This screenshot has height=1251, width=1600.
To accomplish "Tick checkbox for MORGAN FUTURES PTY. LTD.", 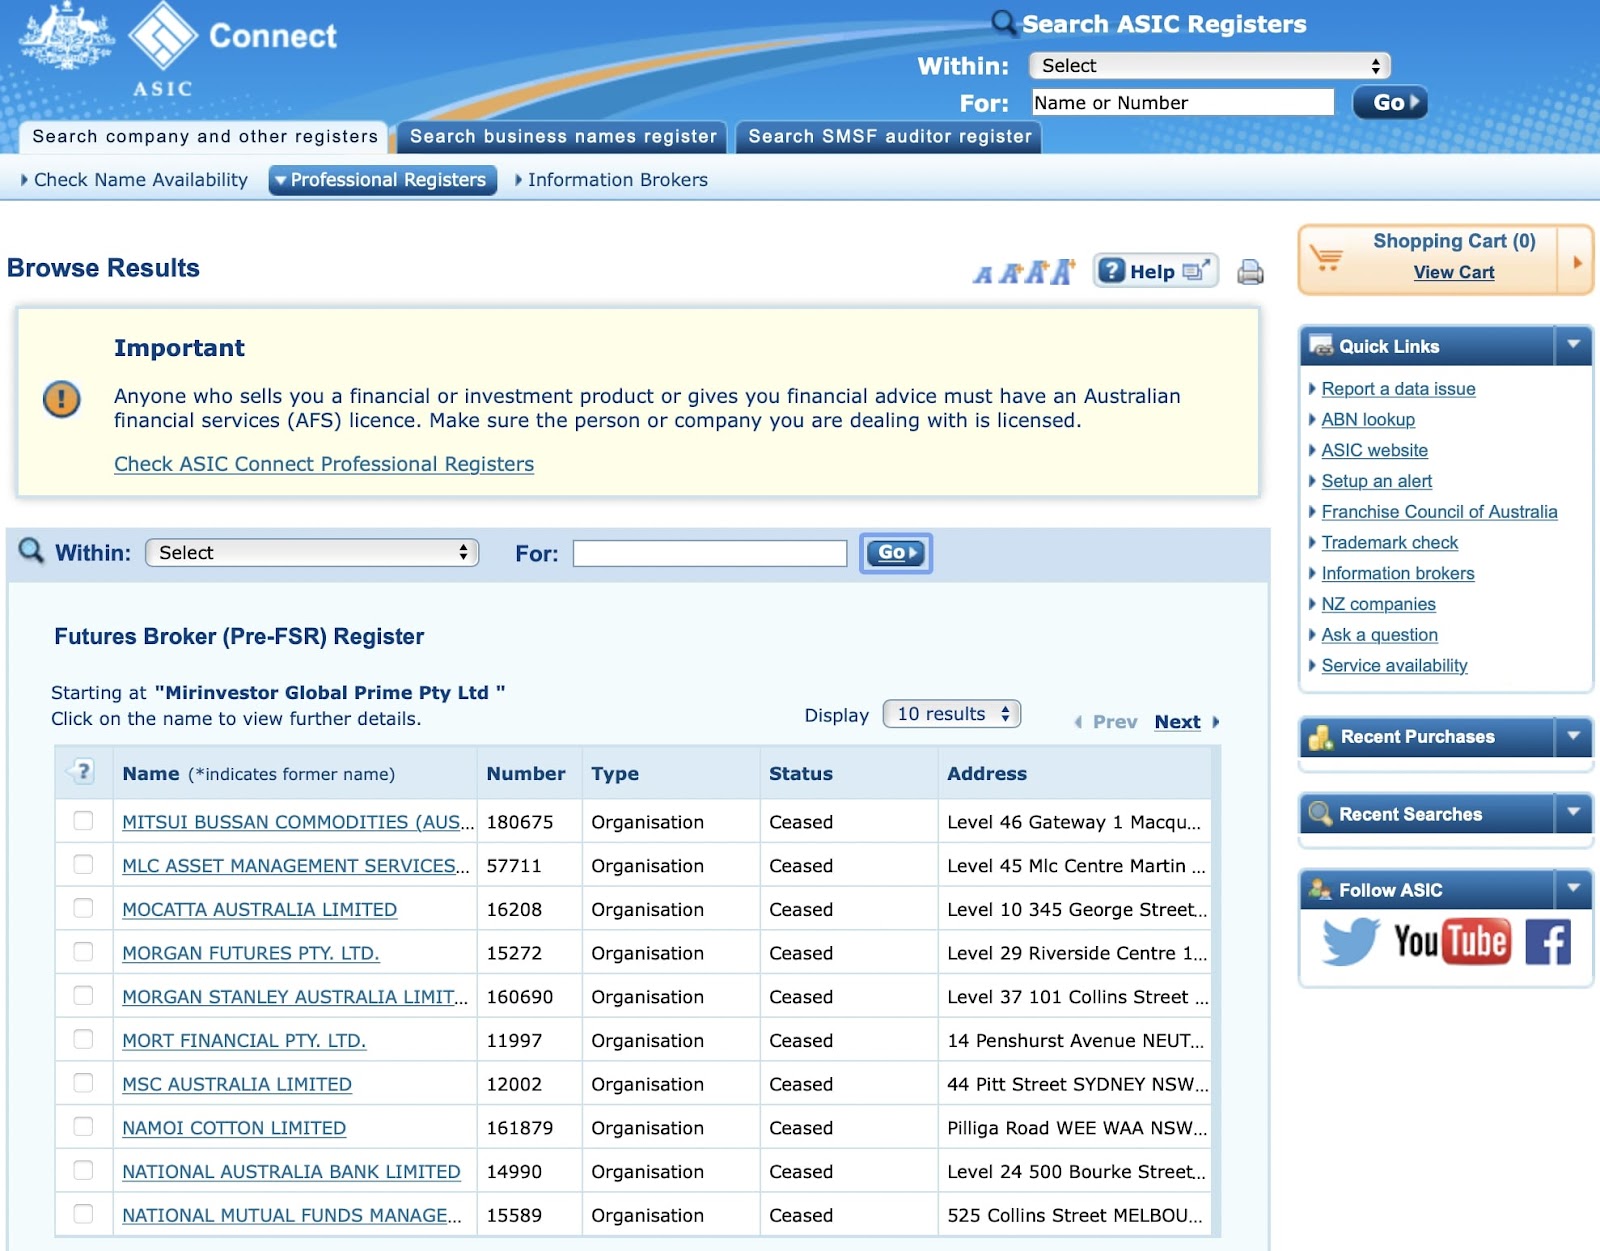I will click(x=83, y=952).
